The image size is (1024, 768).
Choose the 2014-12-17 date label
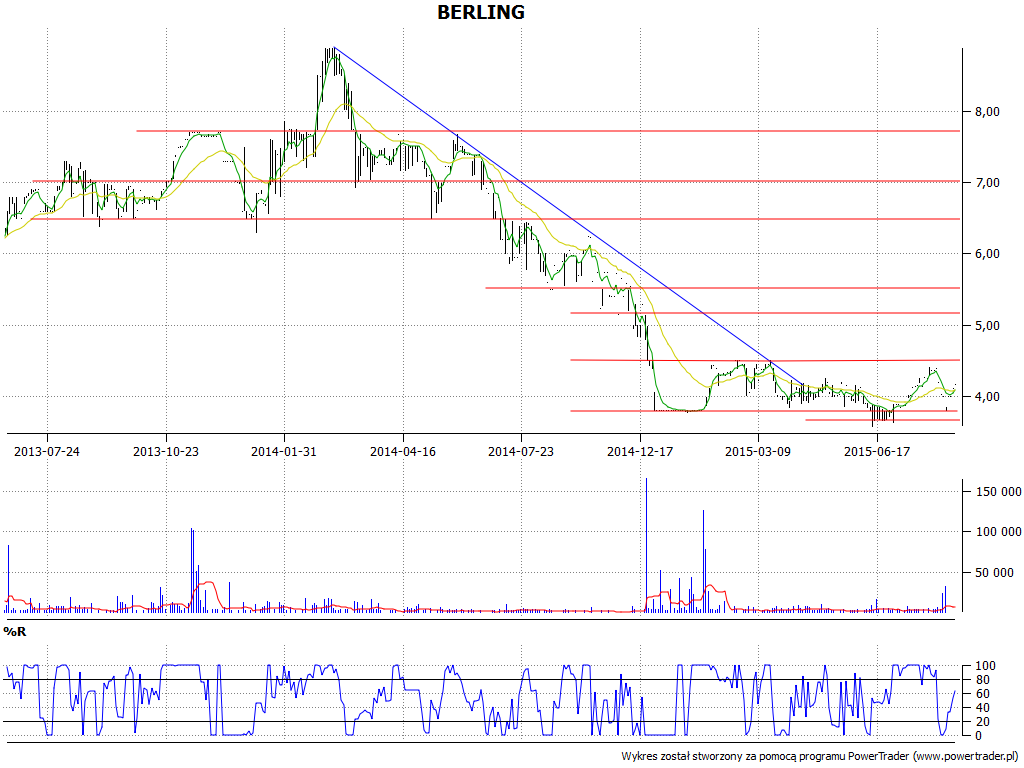click(640, 451)
